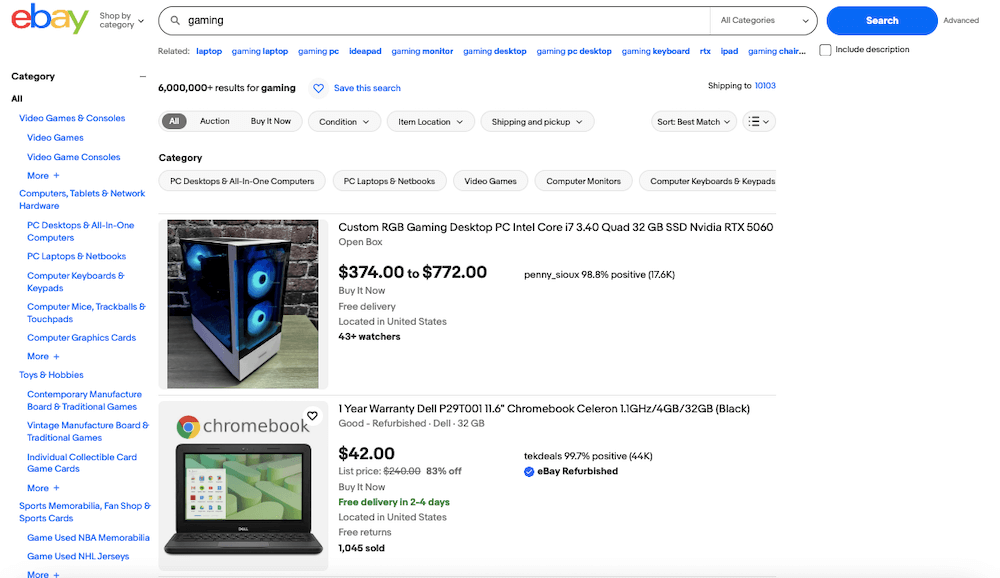Open PC Desktops & All-In-One Computers sidebar link
The height and width of the screenshot is (578, 1000).
[81, 232]
